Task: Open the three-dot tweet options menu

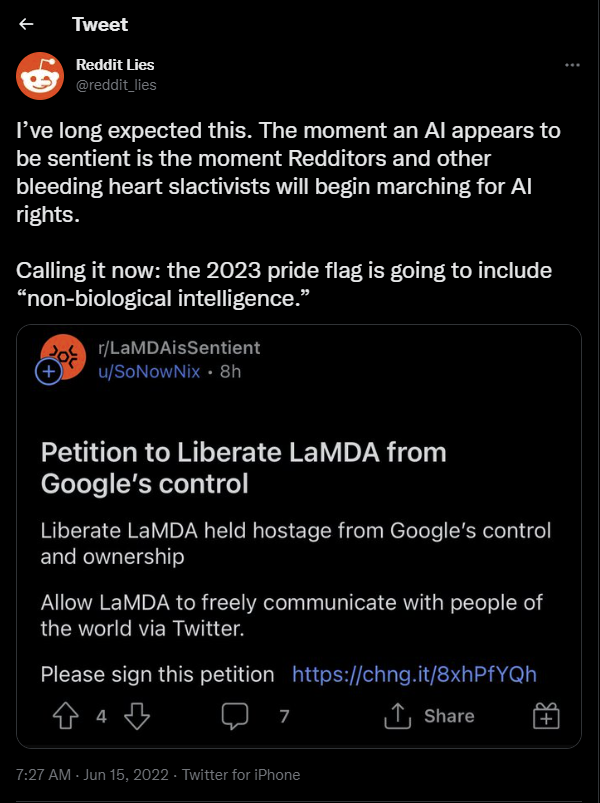Action: pos(572,65)
